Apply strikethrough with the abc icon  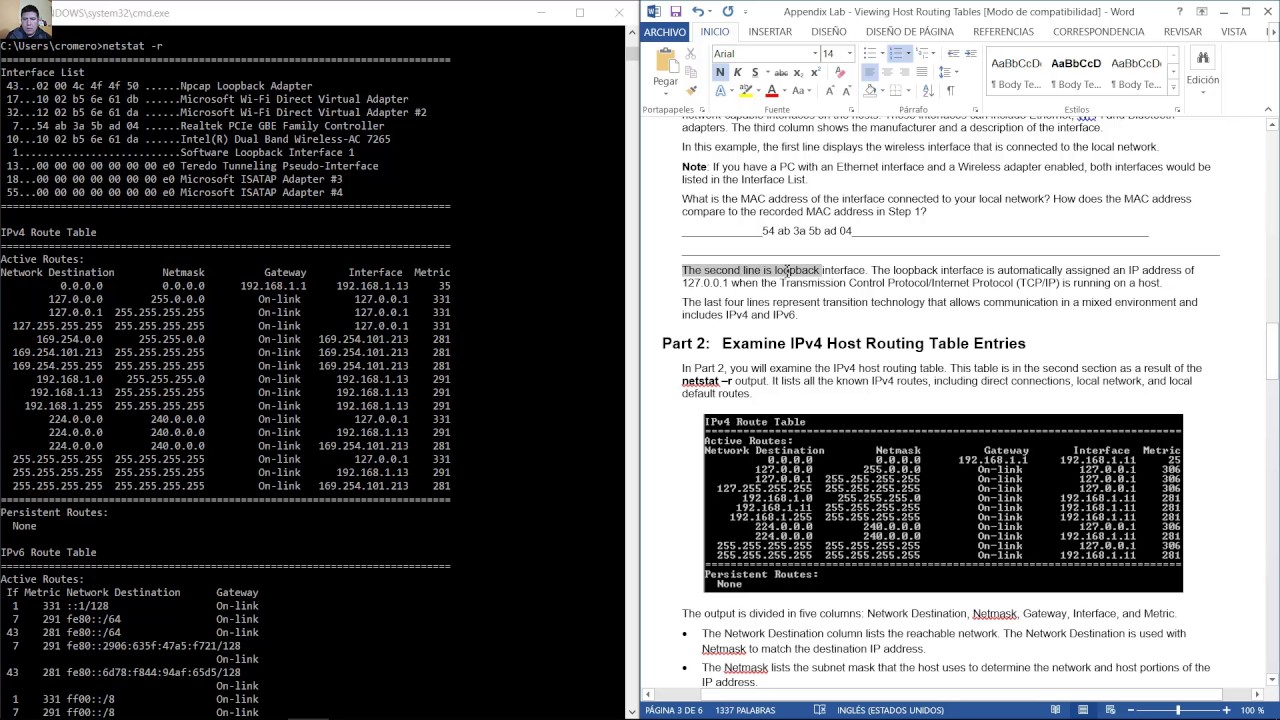click(781, 72)
